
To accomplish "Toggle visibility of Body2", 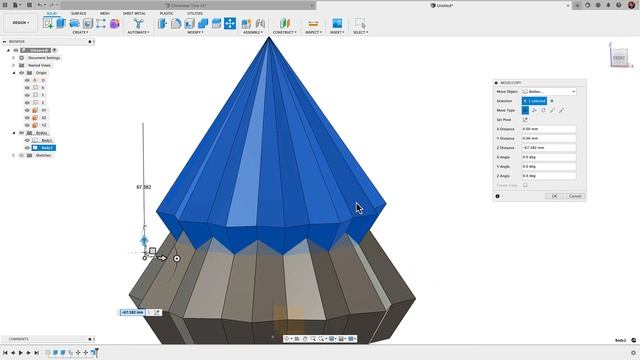I will pyautogui.click(x=27, y=148).
